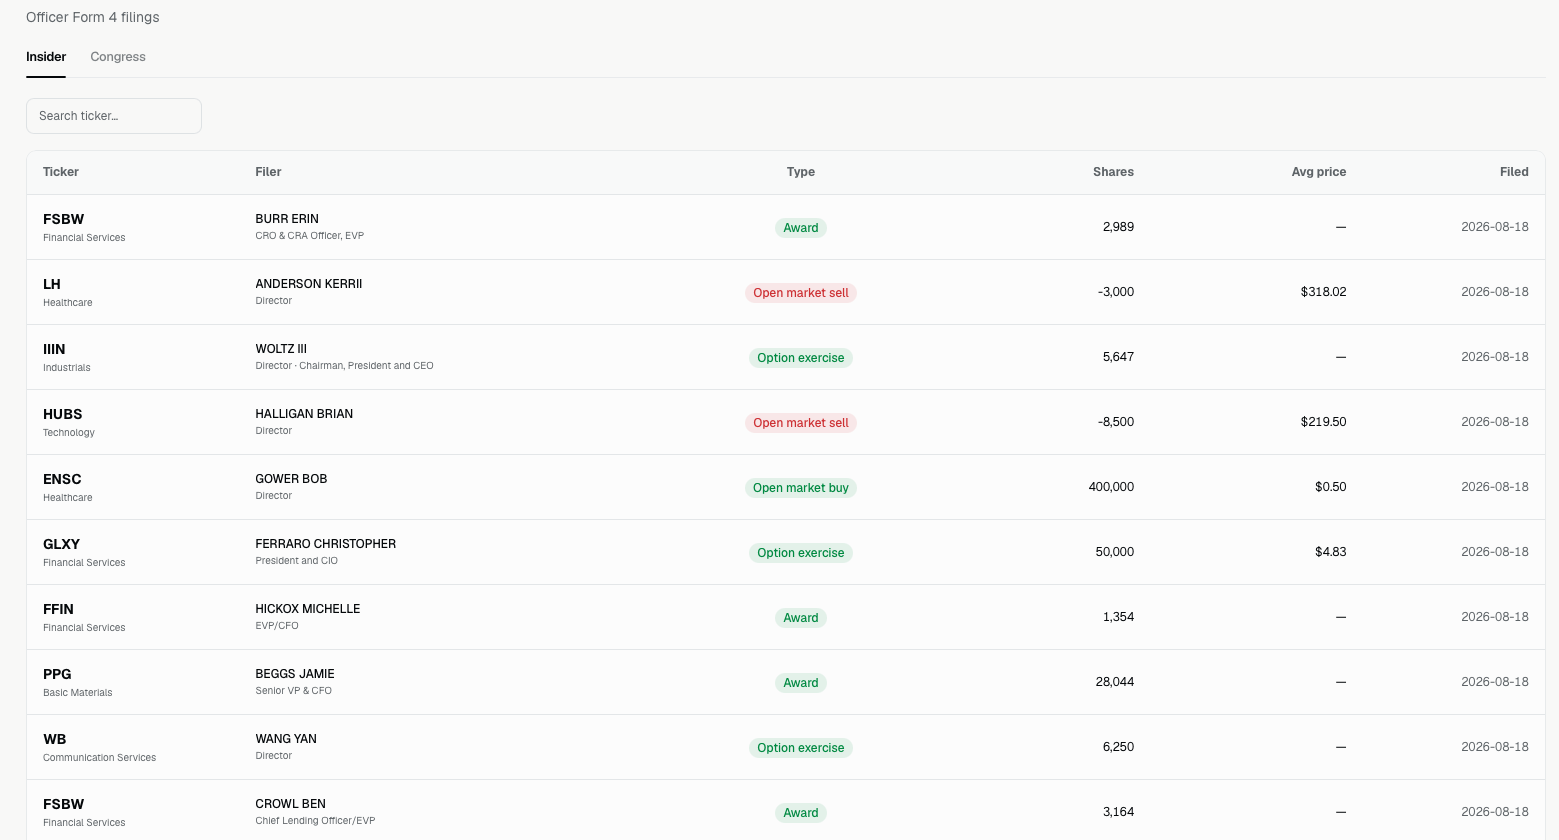Select the LH ticker
Image resolution: width=1559 pixels, height=840 pixels.
coord(52,284)
